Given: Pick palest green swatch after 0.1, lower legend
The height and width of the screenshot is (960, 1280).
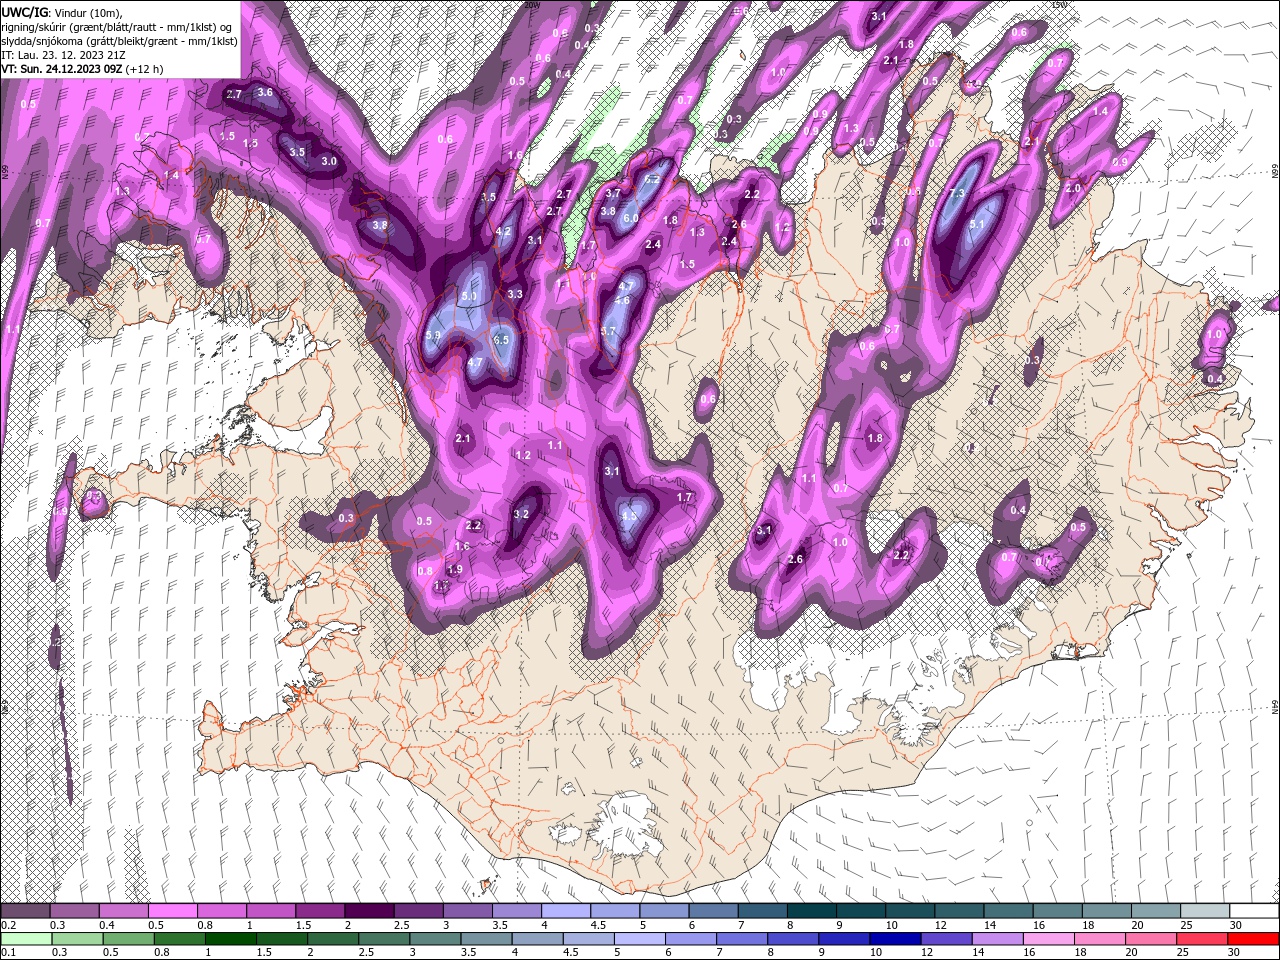Looking at the screenshot, I should tap(26, 938).
